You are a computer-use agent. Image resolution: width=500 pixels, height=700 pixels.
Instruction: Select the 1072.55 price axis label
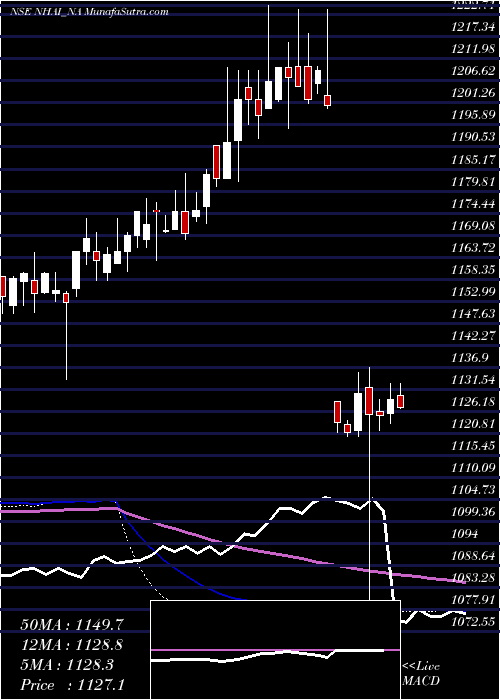tap(472, 623)
